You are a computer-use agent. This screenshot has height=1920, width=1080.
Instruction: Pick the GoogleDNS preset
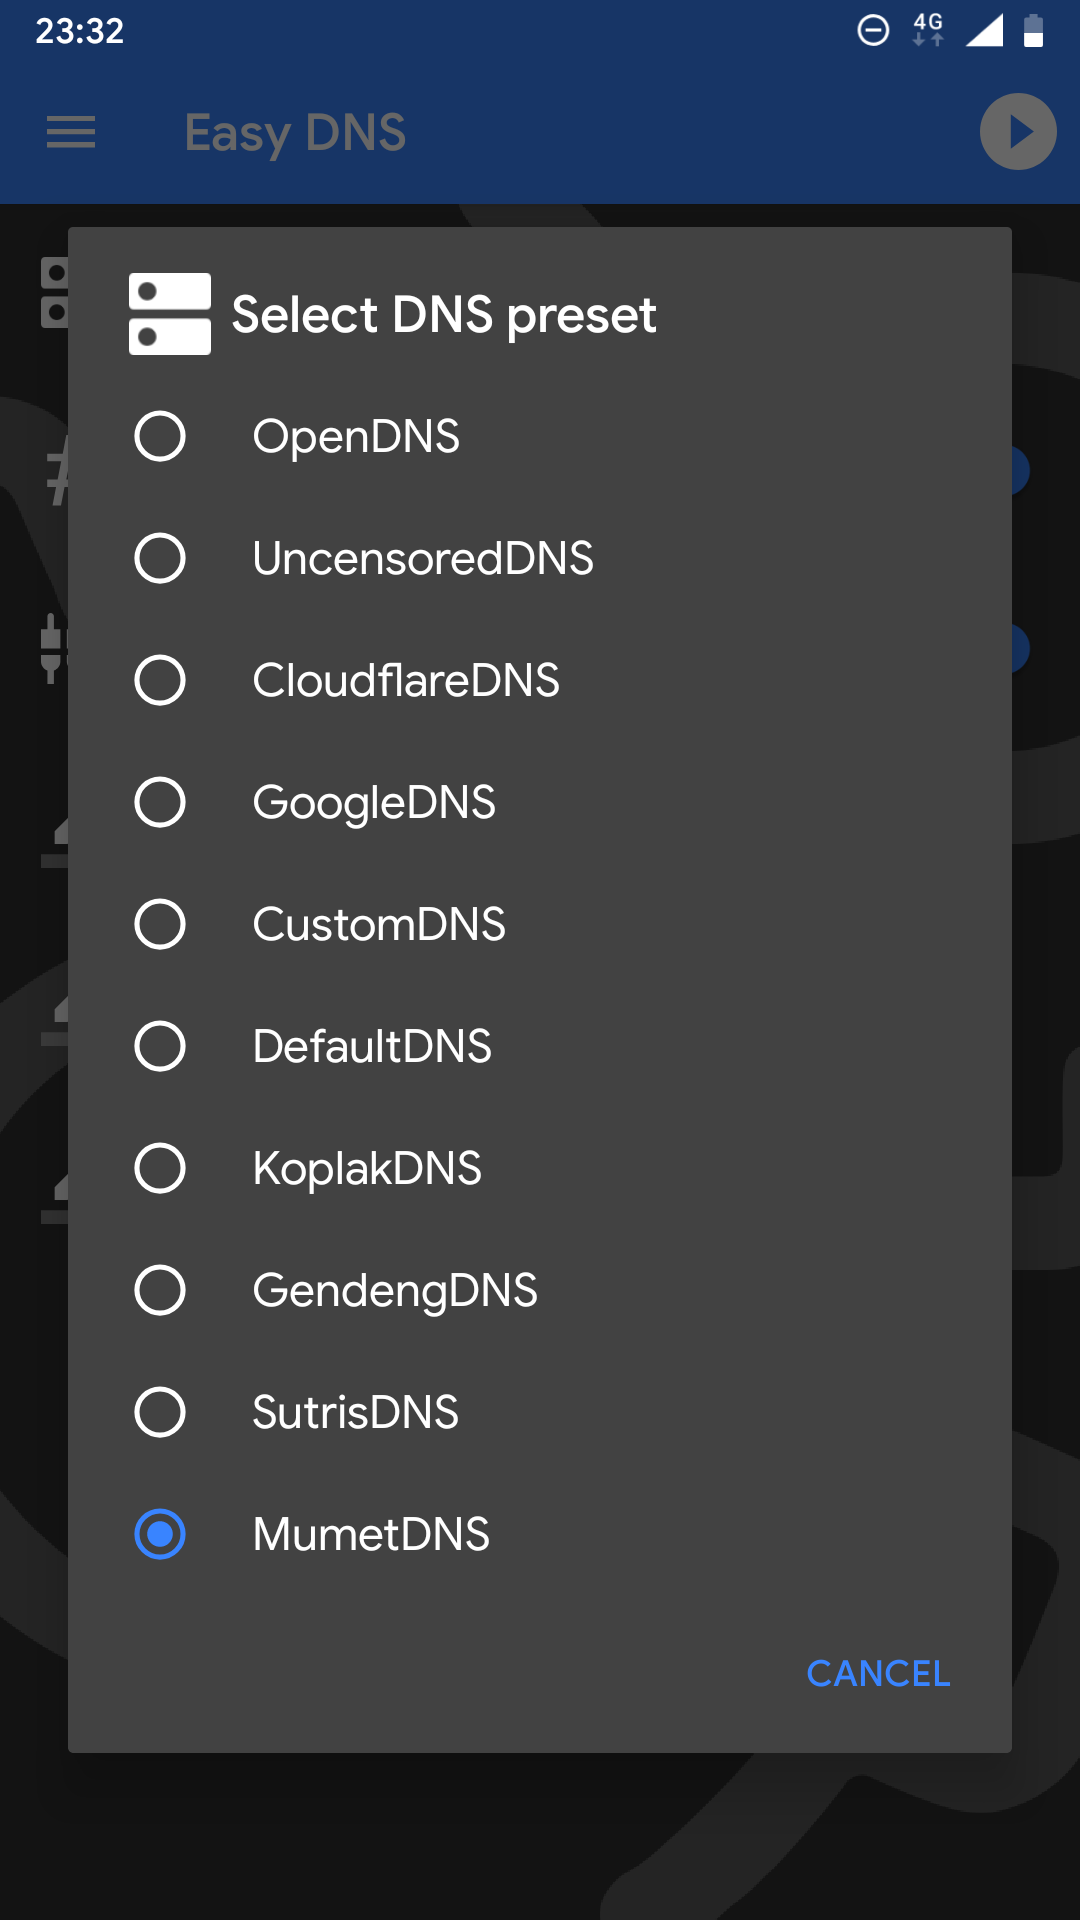[540, 802]
